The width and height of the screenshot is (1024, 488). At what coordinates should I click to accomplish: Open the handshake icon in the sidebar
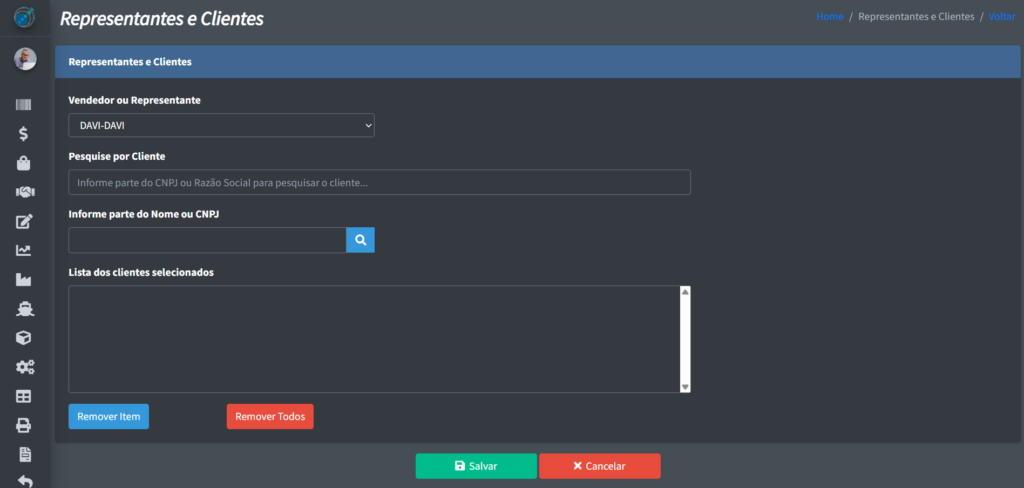[24, 192]
